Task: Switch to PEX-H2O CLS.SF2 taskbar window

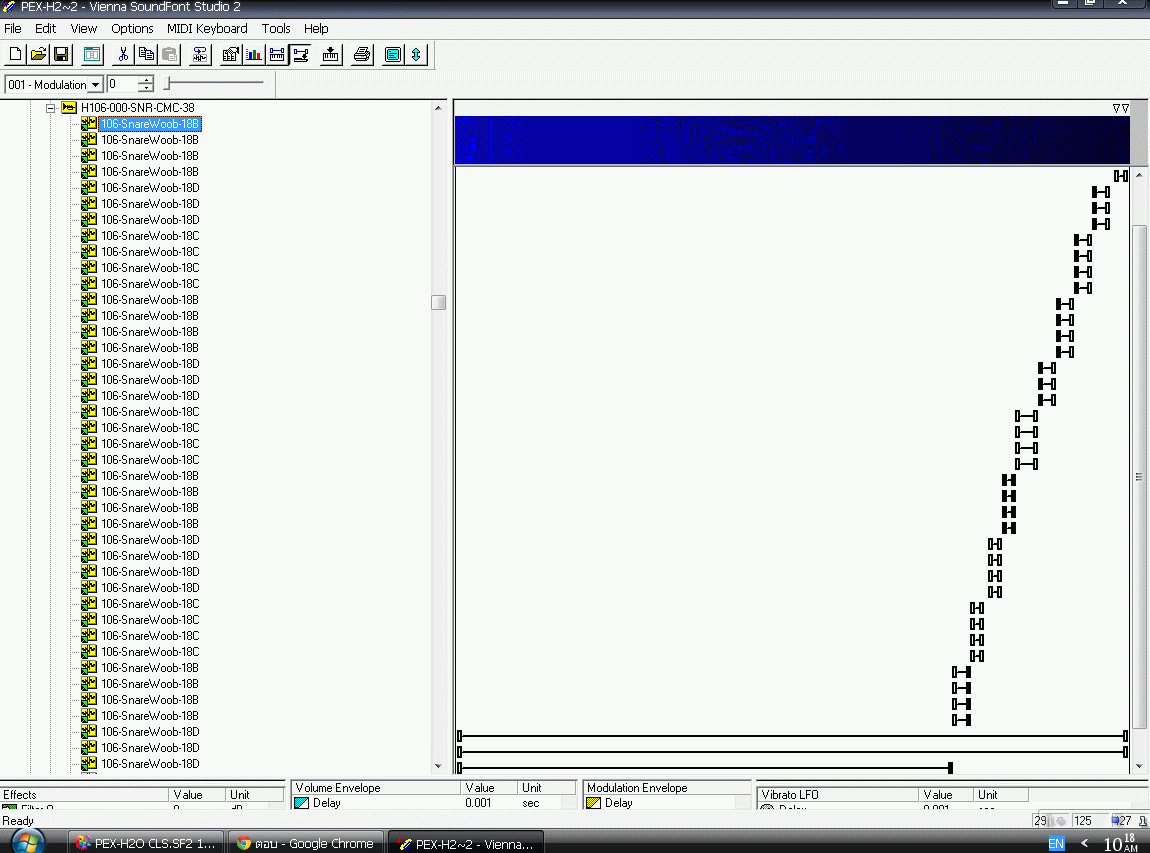Action: click(x=145, y=843)
